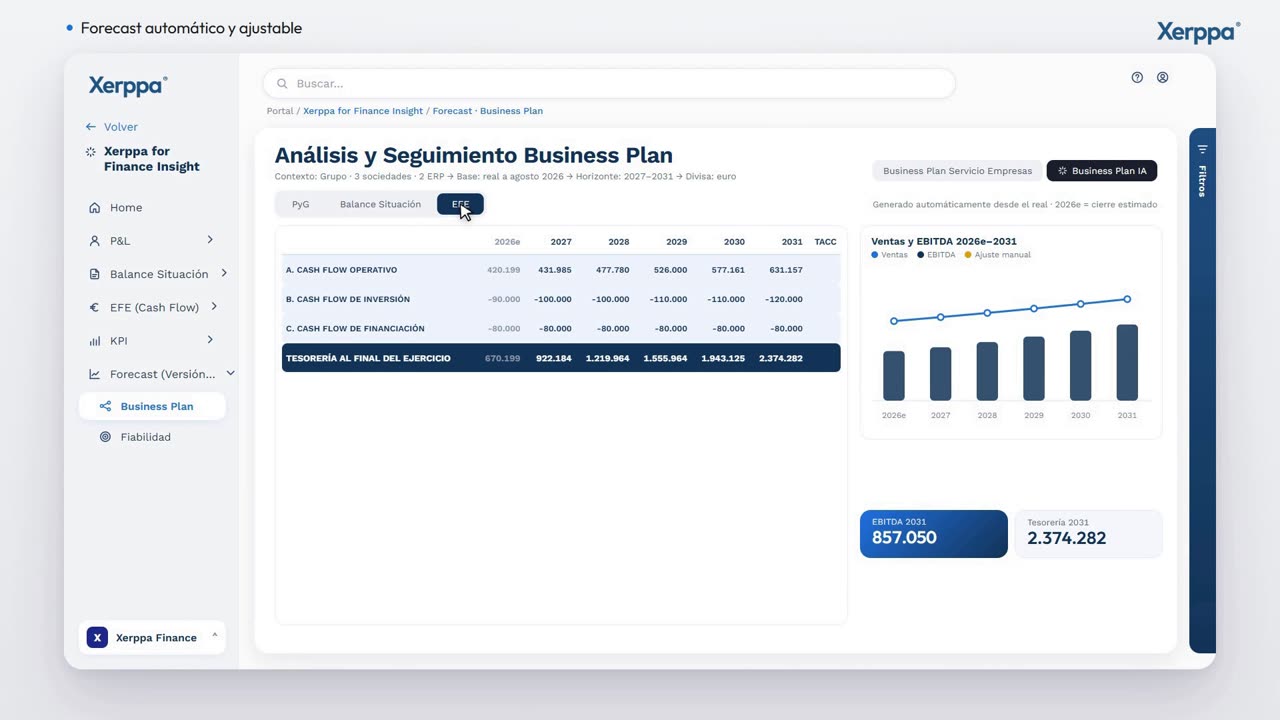Select the Business Plan IA option
The width and height of the screenshot is (1280, 720).
point(1102,171)
